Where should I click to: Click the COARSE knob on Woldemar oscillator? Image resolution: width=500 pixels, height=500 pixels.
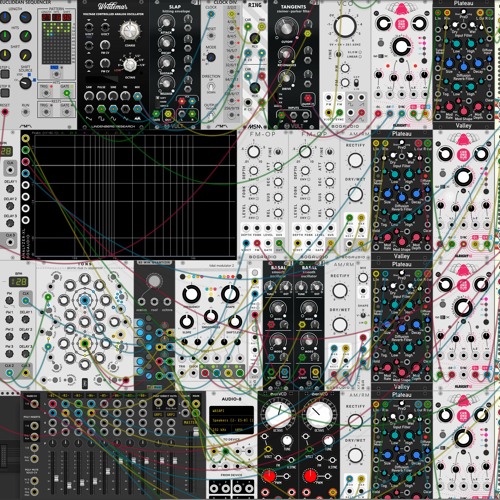tap(130, 31)
